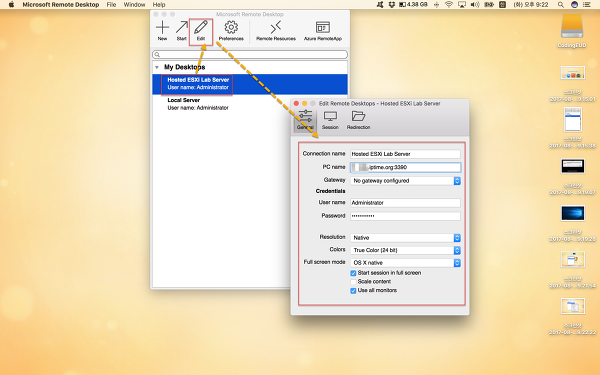Click the Password field
This screenshot has height=375, width=600.
[x=405, y=216]
